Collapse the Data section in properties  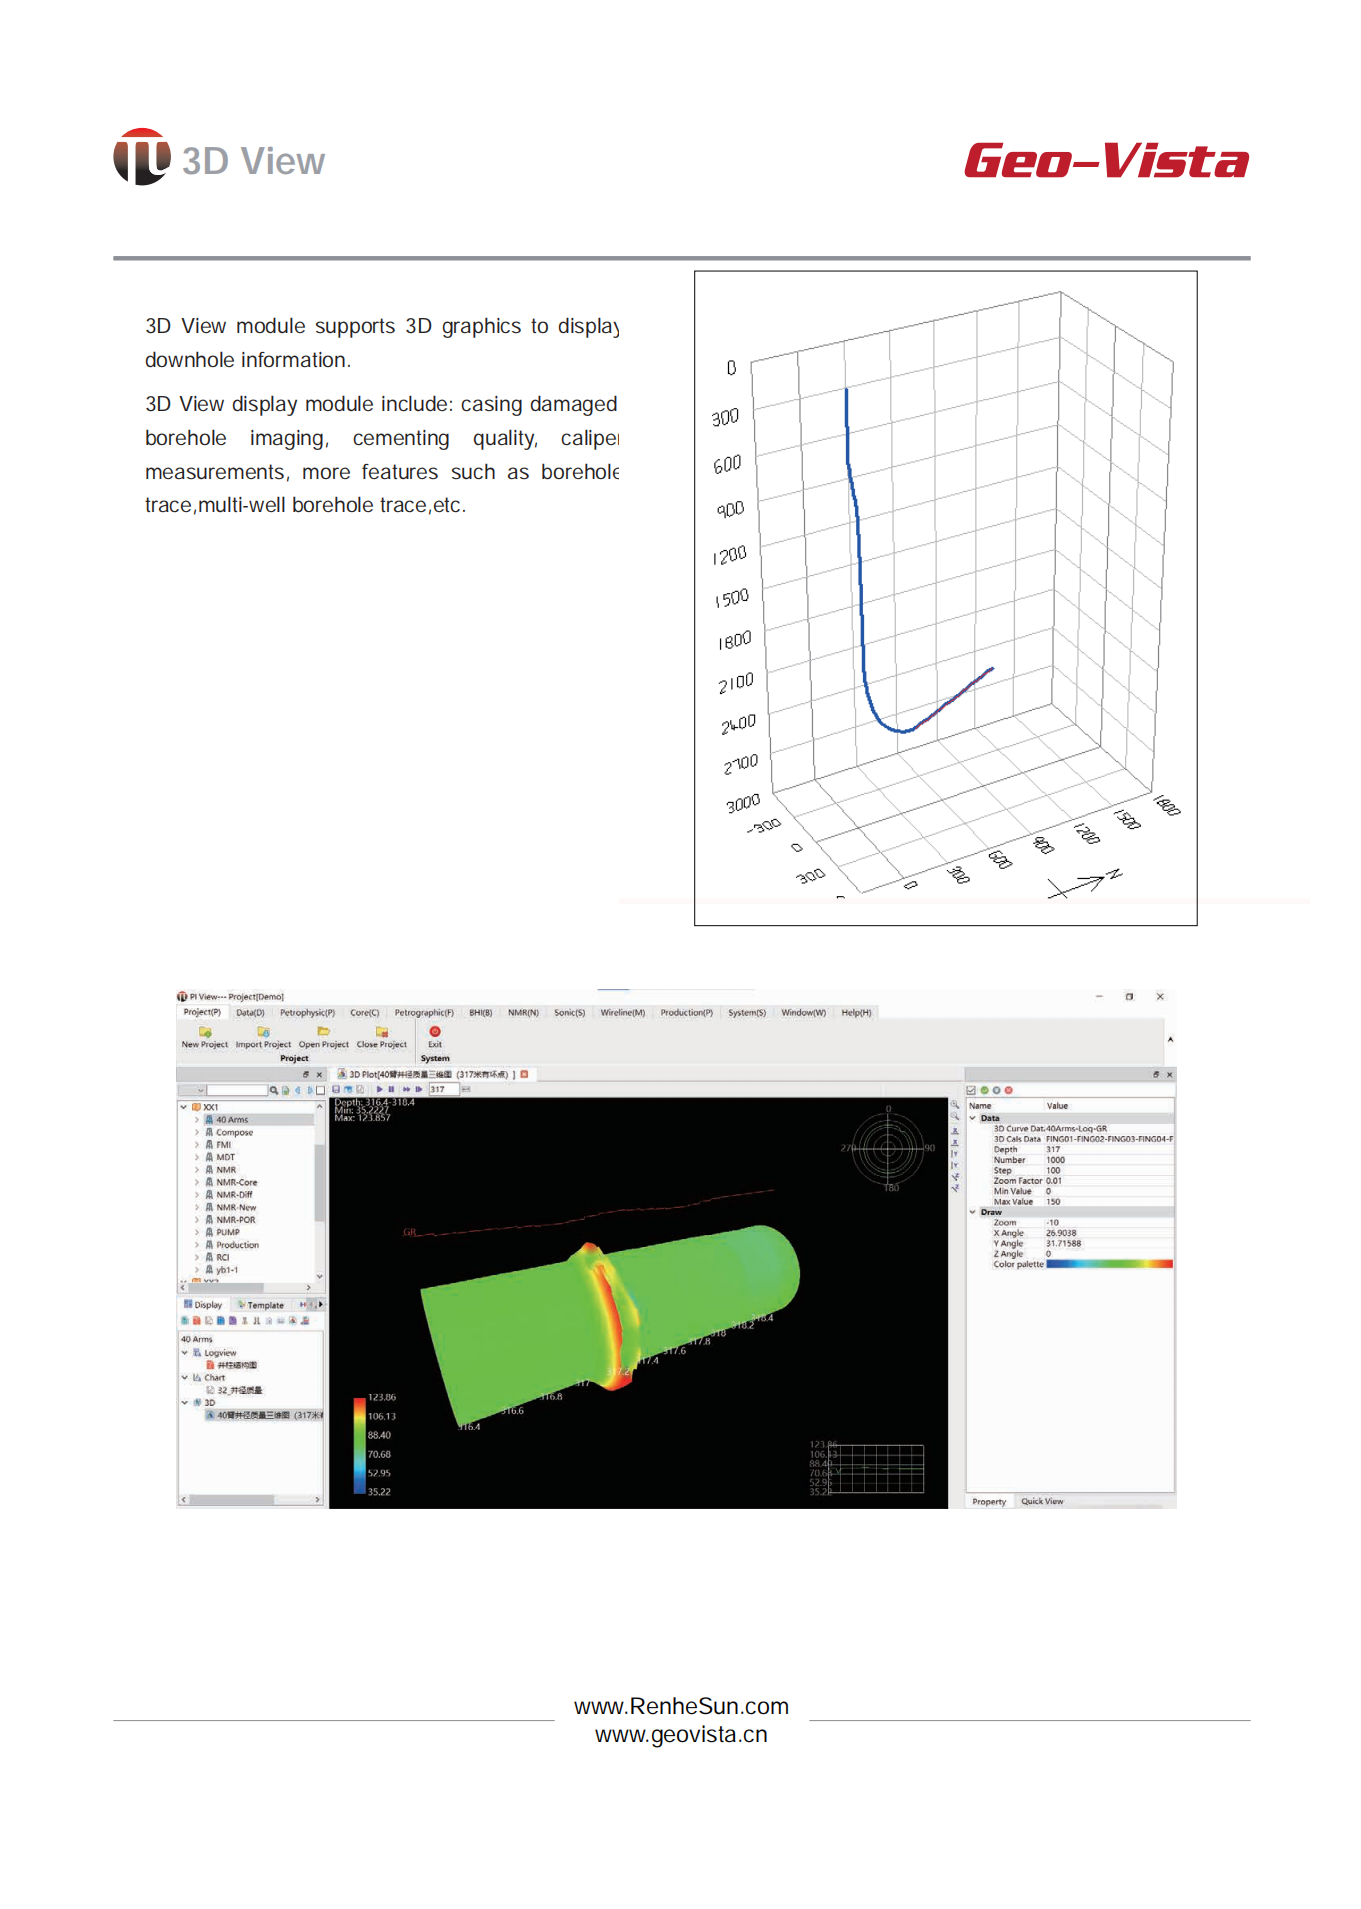pyautogui.click(x=973, y=1118)
